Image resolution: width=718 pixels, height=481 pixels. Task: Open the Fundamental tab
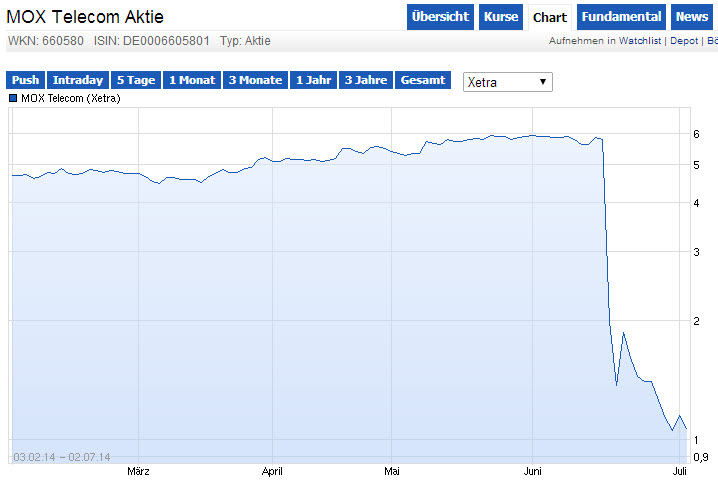tap(621, 17)
